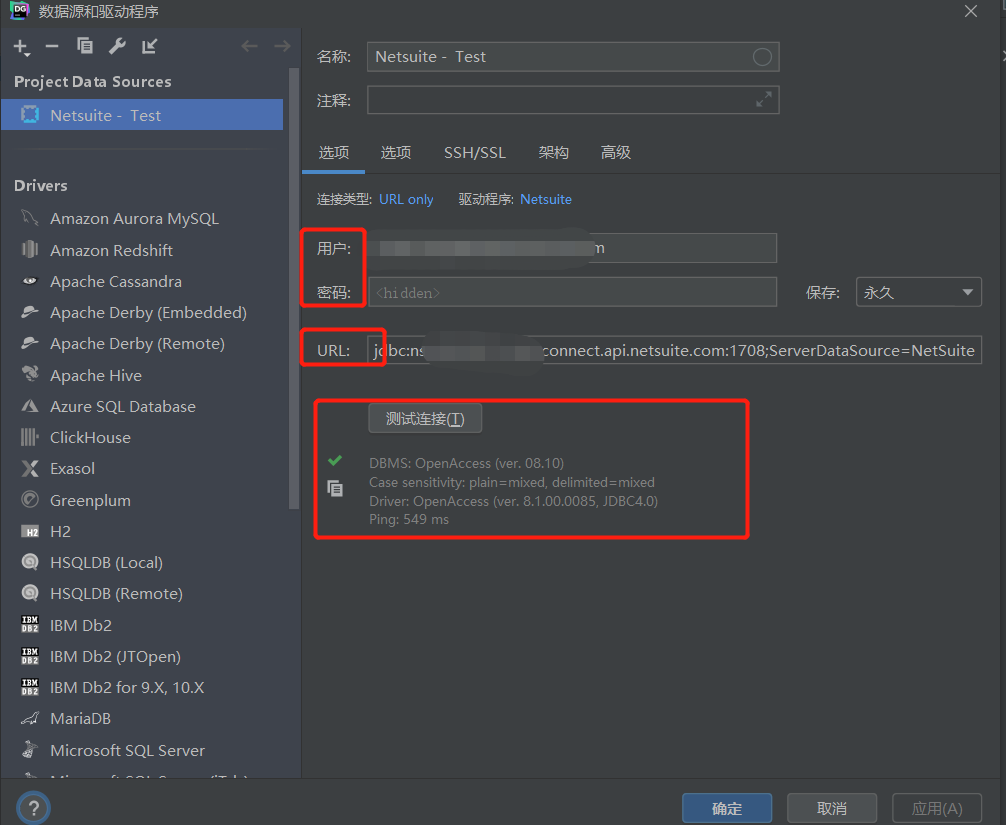Close the data sources dialog
This screenshot has width=1006, height=825.
[971, 12]
